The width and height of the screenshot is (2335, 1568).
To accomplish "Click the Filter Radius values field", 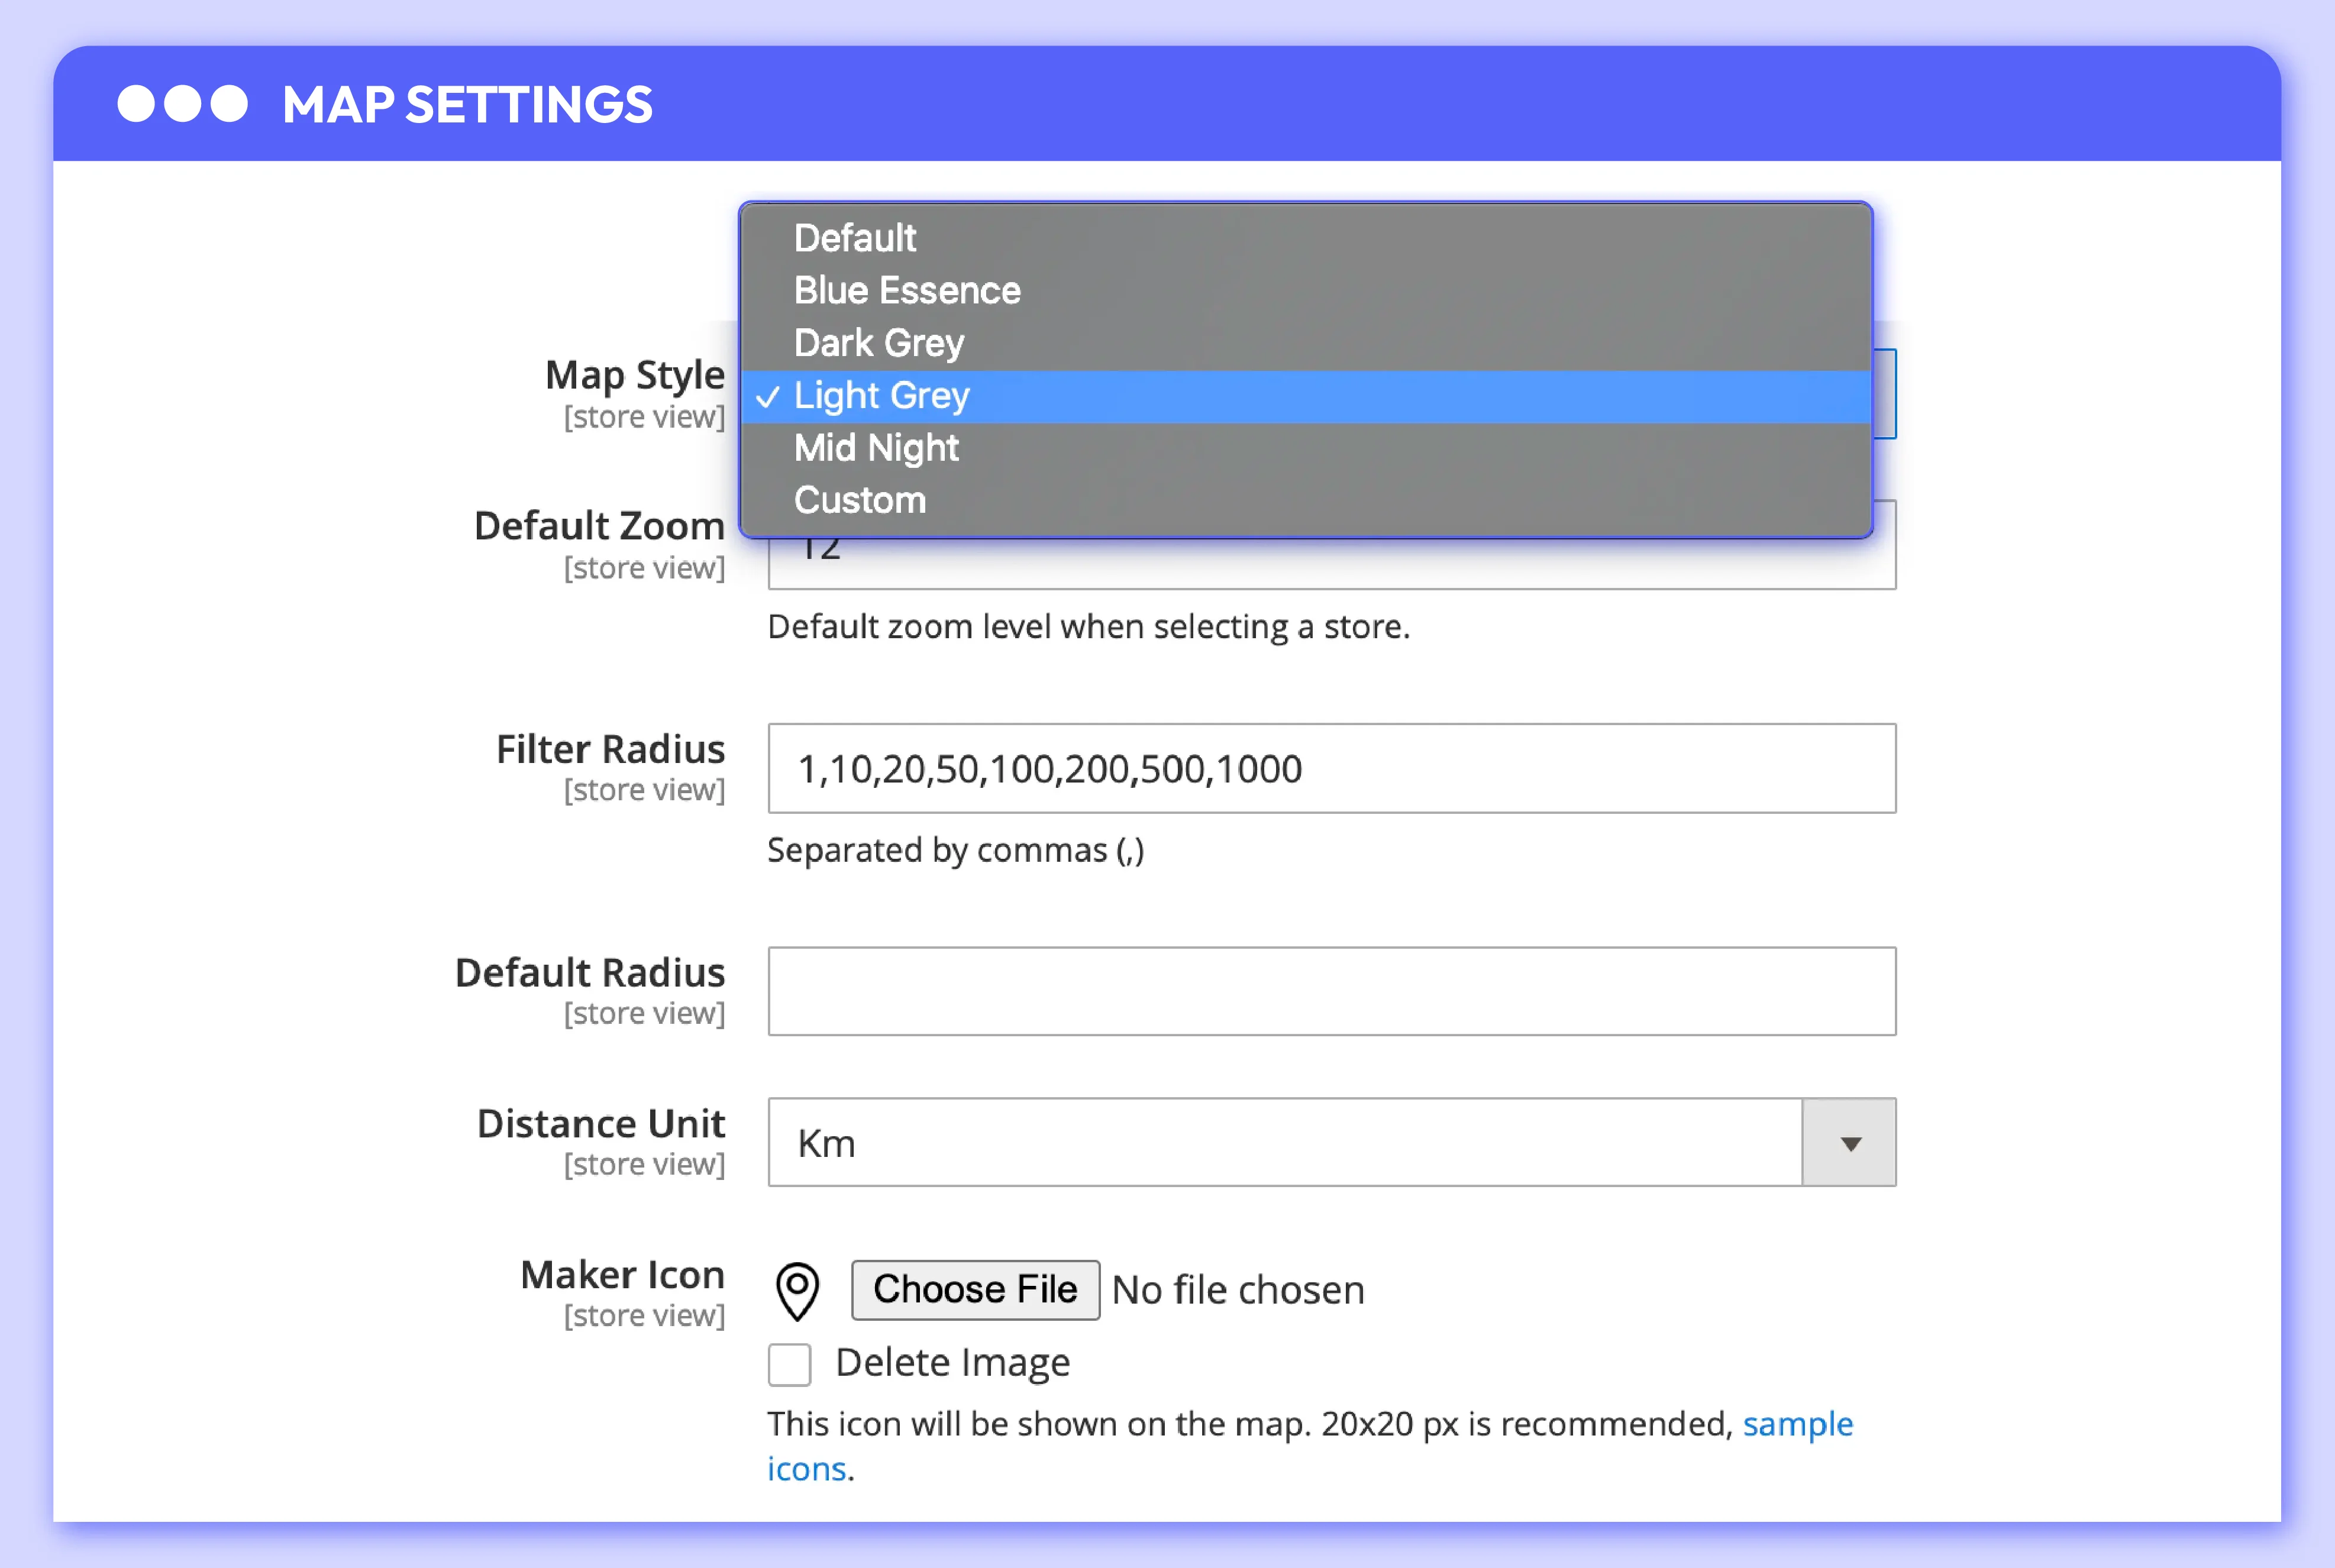I will 1330,768.
